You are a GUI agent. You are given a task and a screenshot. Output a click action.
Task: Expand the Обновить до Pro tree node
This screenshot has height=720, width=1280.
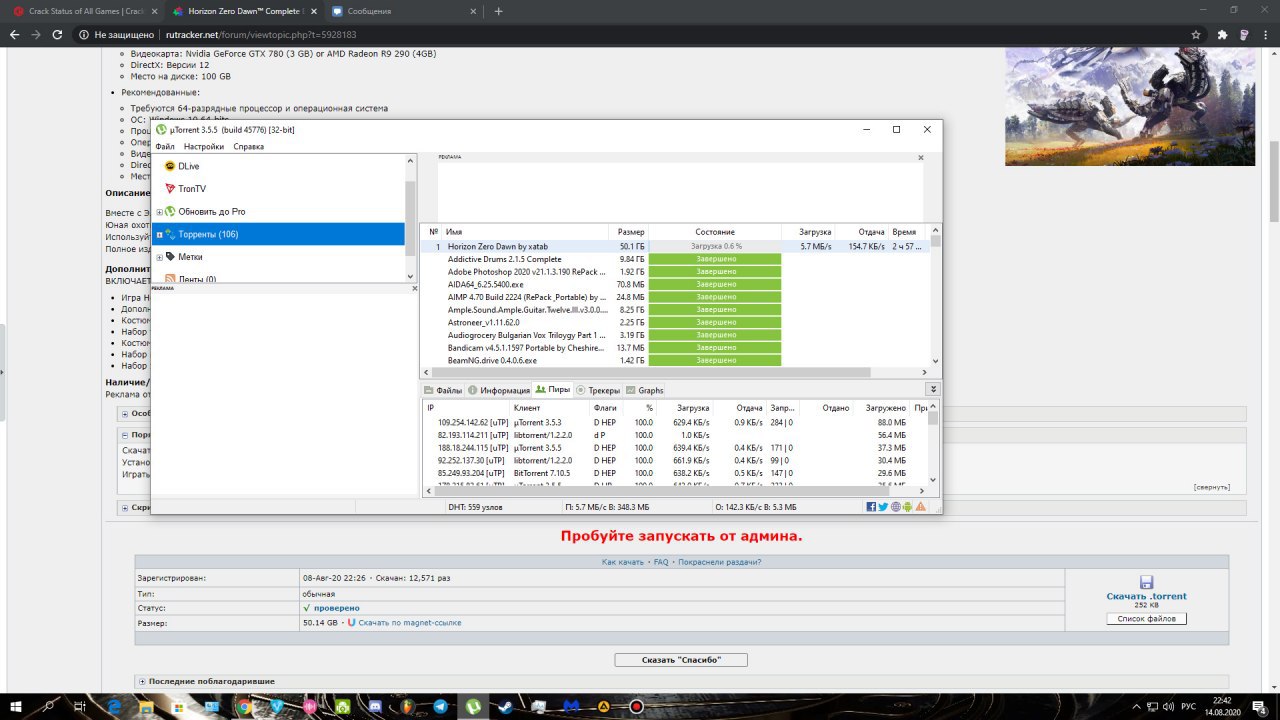click(159, 212)
